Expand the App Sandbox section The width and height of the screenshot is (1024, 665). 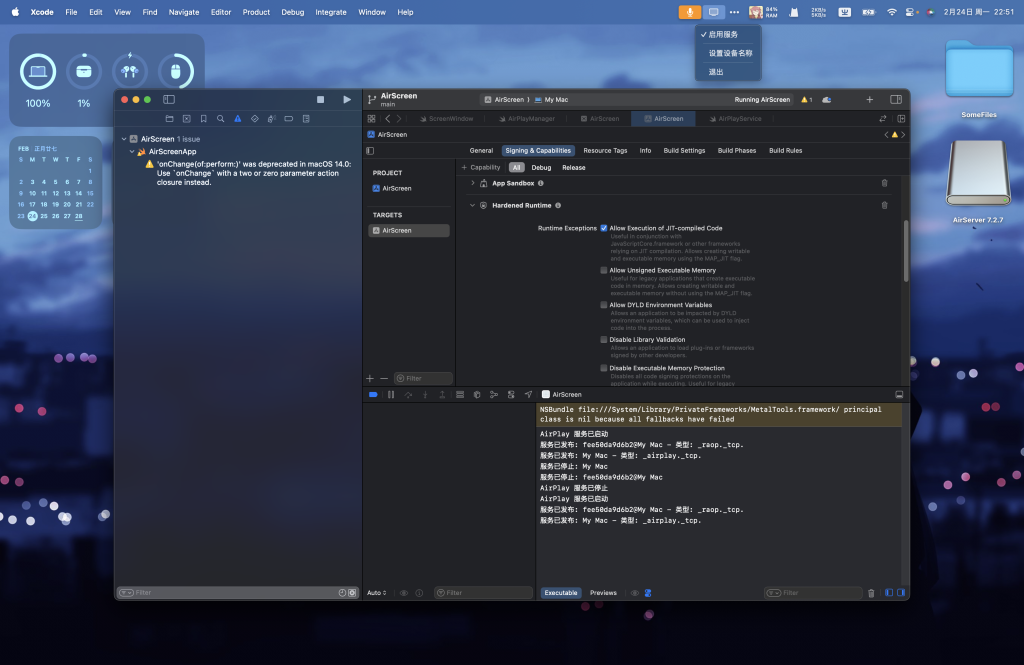tap(473, 183)
